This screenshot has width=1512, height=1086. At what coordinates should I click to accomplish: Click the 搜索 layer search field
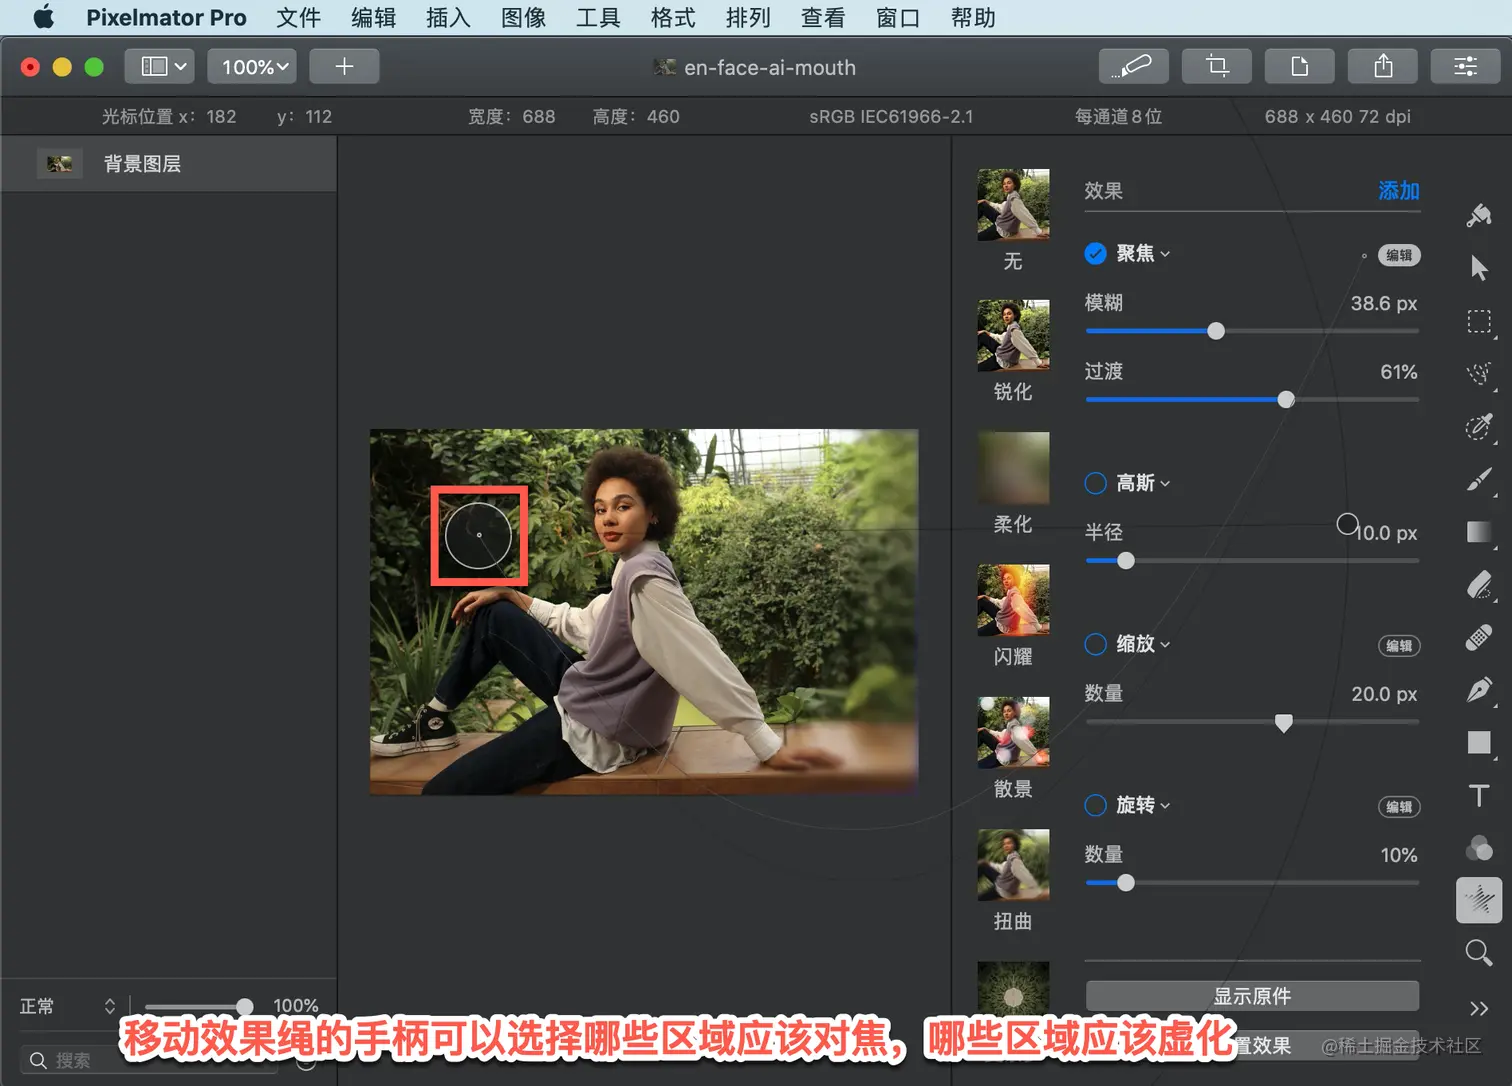pos(150,1060)
